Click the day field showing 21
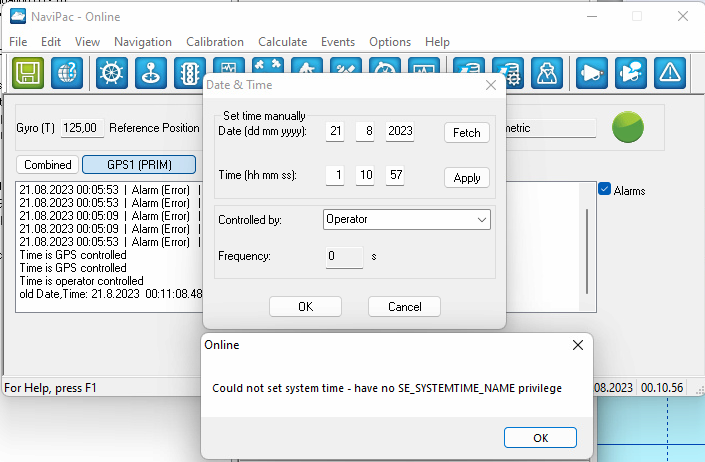 [335, 131]
